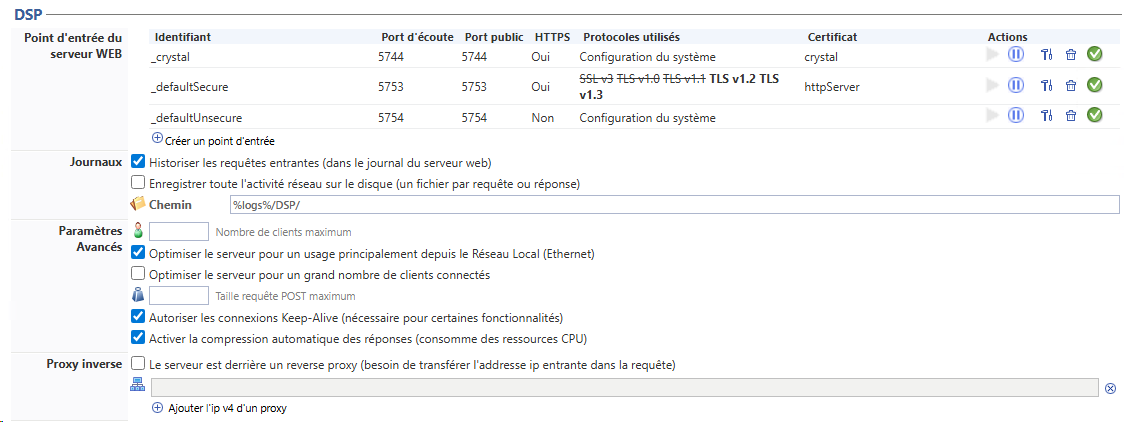This screenshot has width=1124, height=422.
Task: Pause the _defaultUnsecure entry point
Action: click(1016, 116)
